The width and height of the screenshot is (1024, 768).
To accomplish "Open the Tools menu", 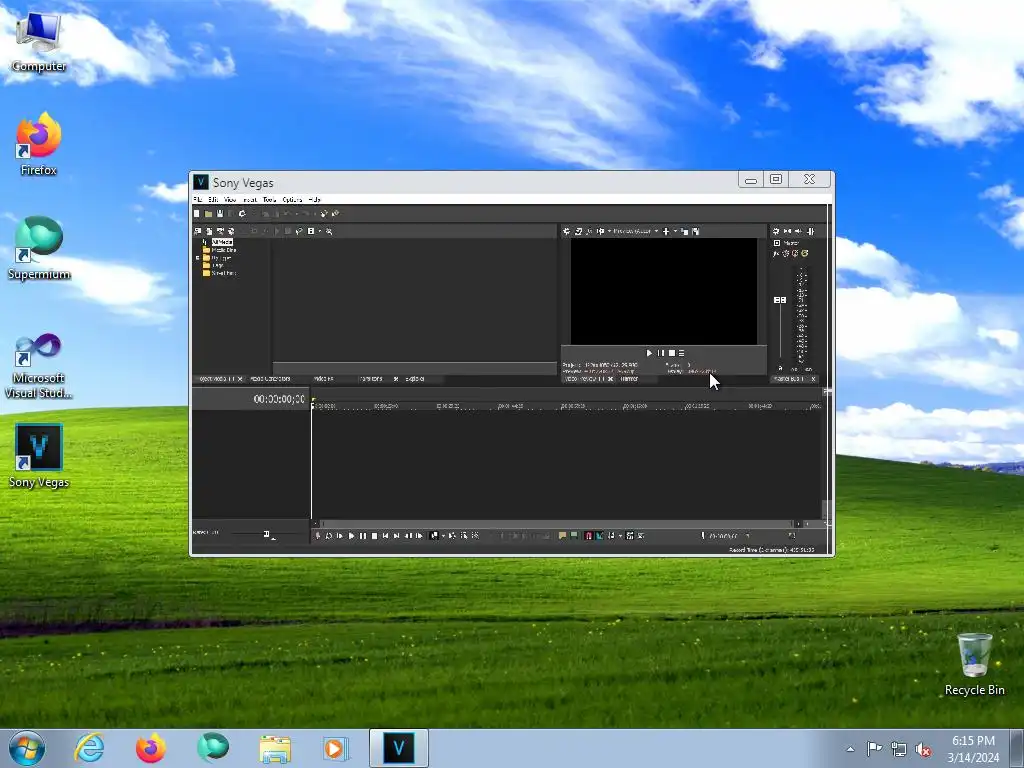I will tap(270, 199).
